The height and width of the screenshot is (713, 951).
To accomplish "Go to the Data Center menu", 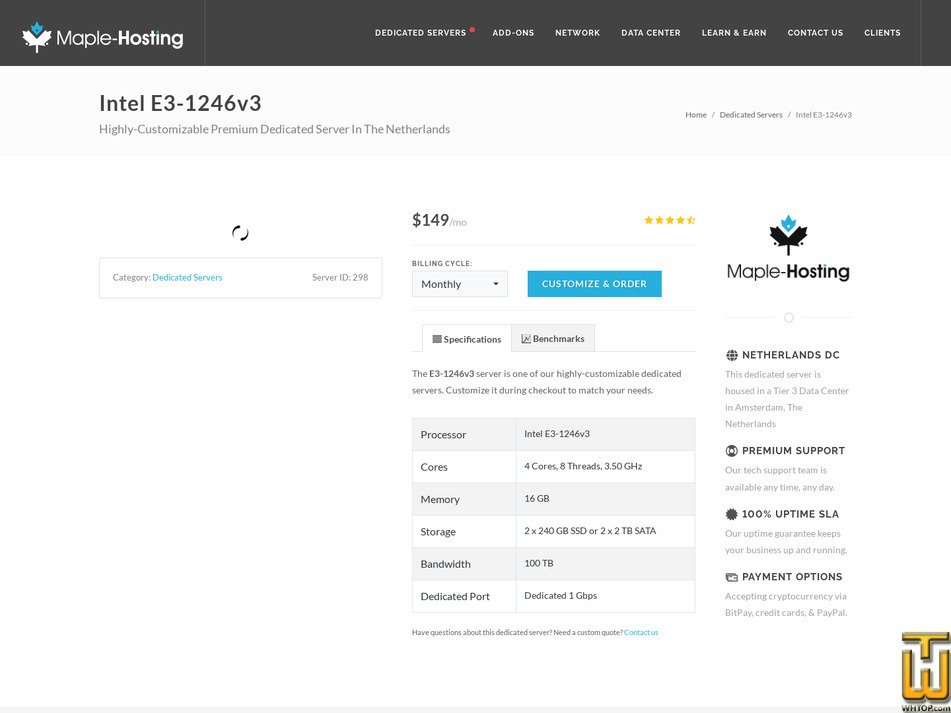I will tap(651, 33).
